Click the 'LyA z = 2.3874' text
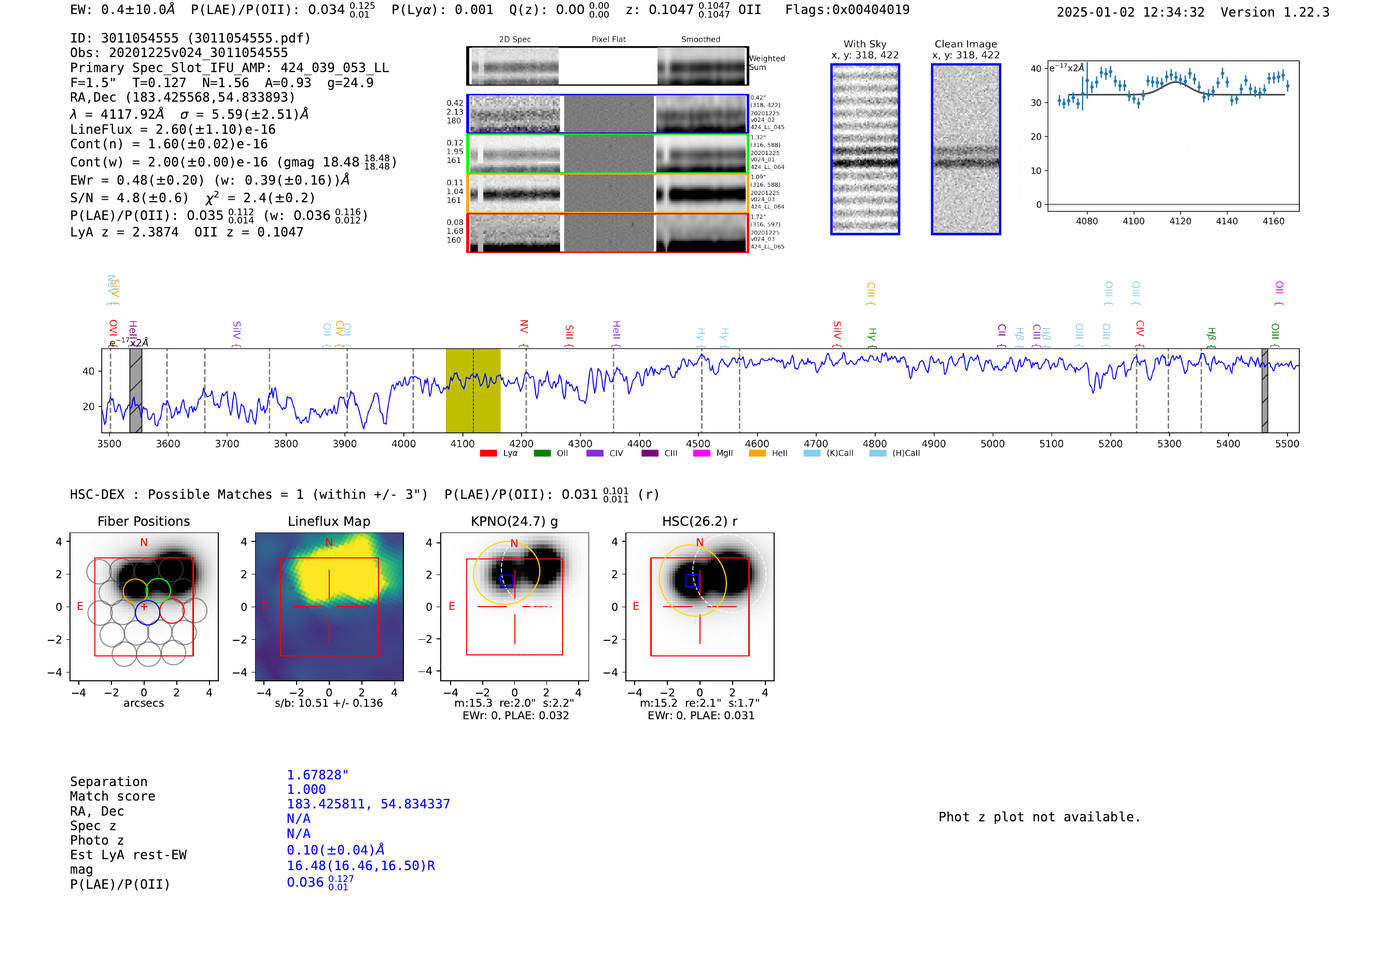The image size is (1400, 953). [x=124, y=232]
